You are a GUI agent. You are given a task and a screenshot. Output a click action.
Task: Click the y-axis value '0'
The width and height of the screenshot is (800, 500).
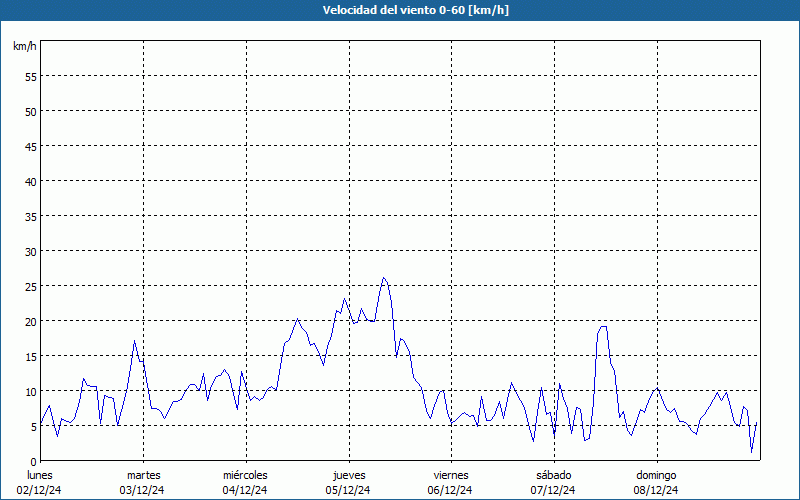[34, 462]
